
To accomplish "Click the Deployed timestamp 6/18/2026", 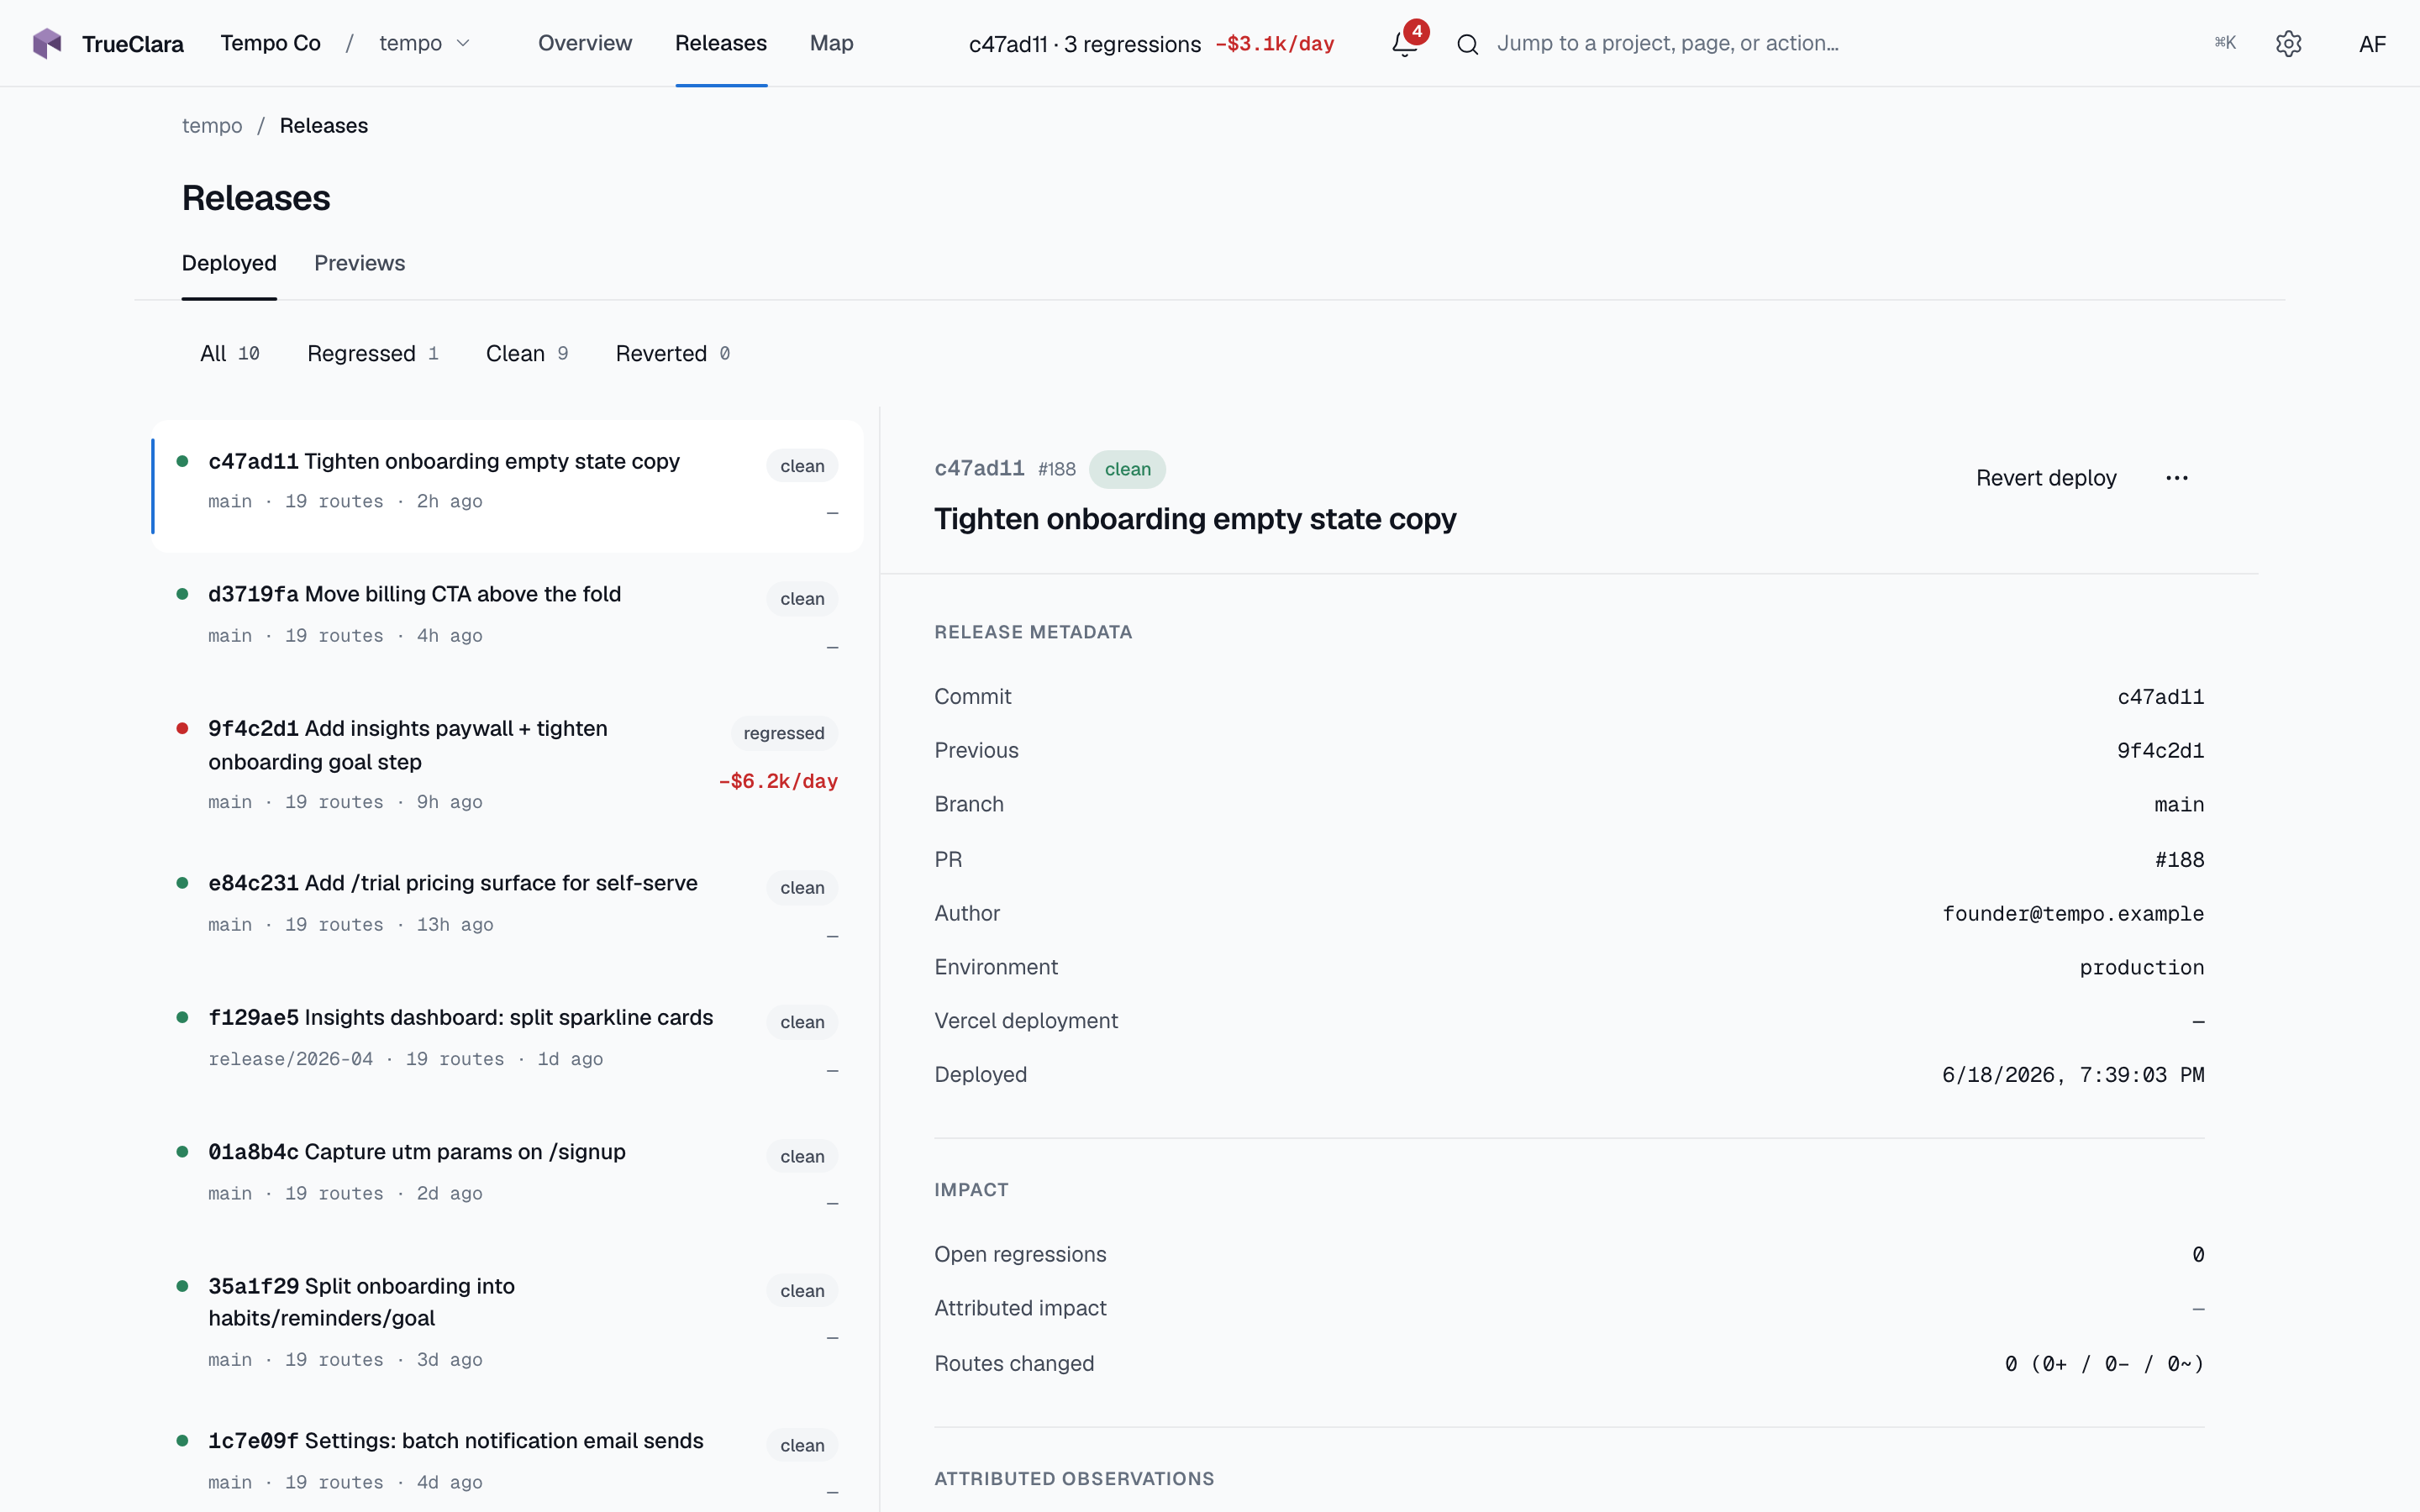I will pyautogui.click(x=2073, y=1075).
